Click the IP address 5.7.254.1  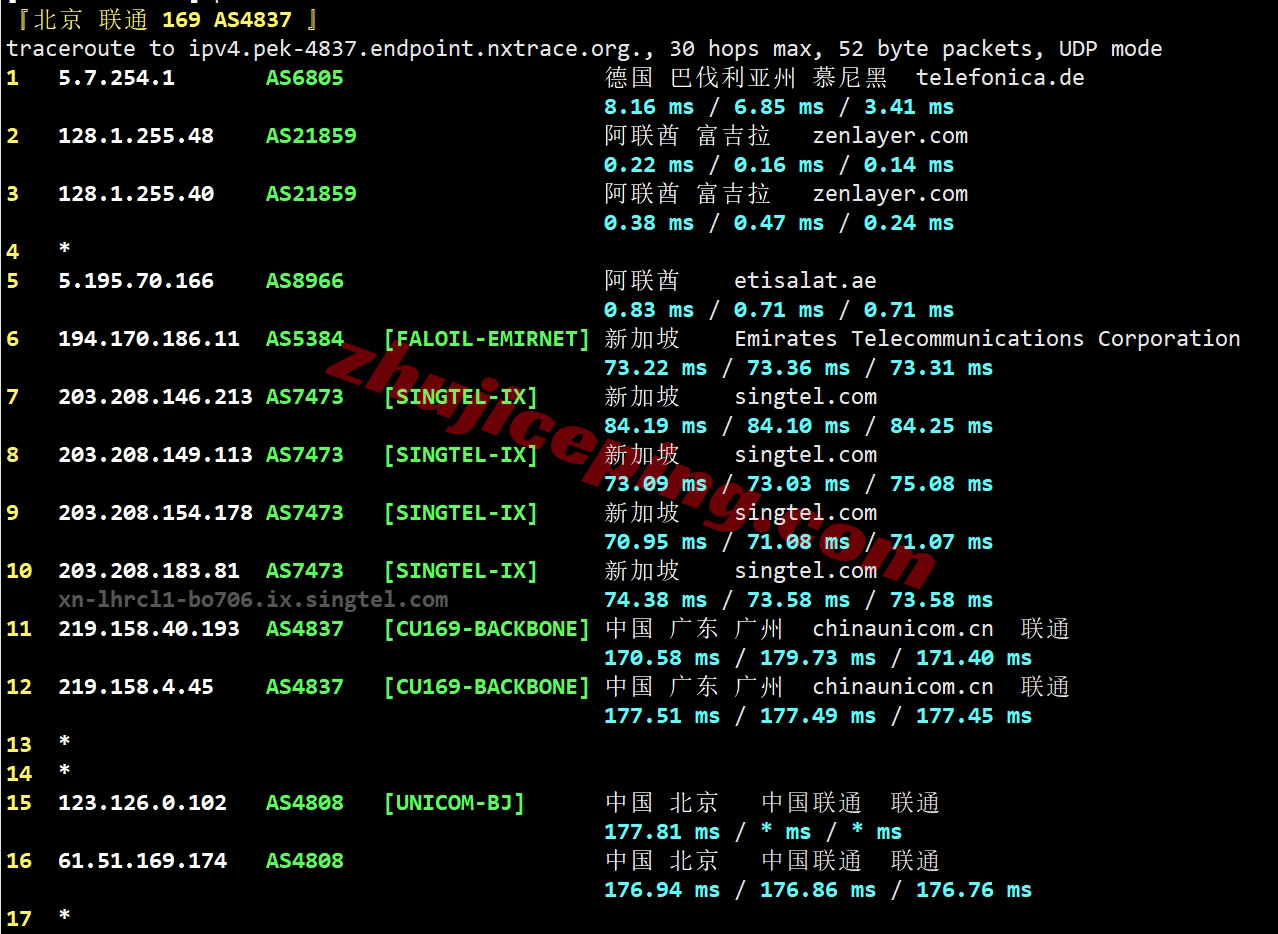point(116,78)
